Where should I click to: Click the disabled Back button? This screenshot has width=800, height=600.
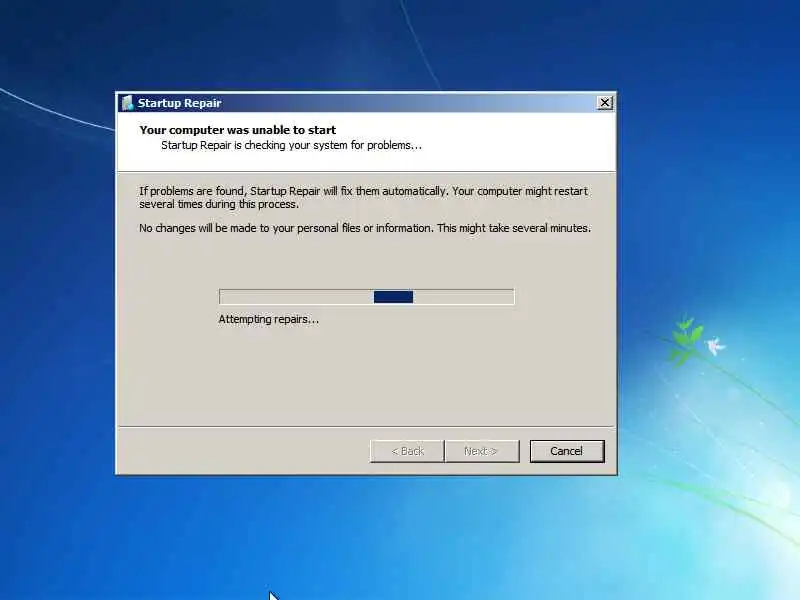click(x=407, y=451)
